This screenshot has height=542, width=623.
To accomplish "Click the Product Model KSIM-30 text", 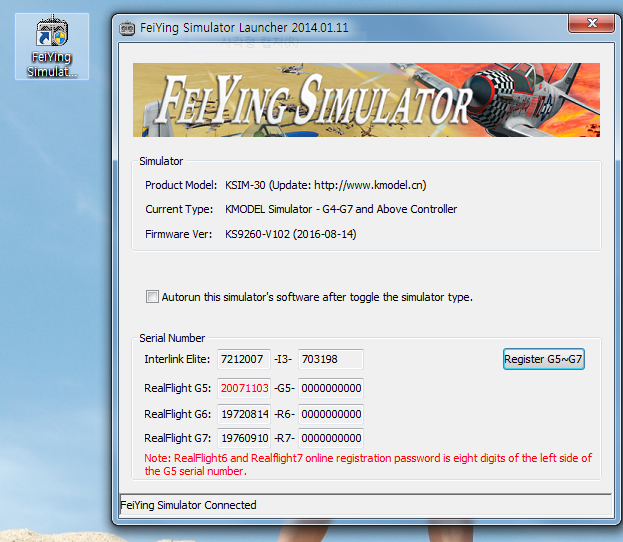I will [325, 185].
